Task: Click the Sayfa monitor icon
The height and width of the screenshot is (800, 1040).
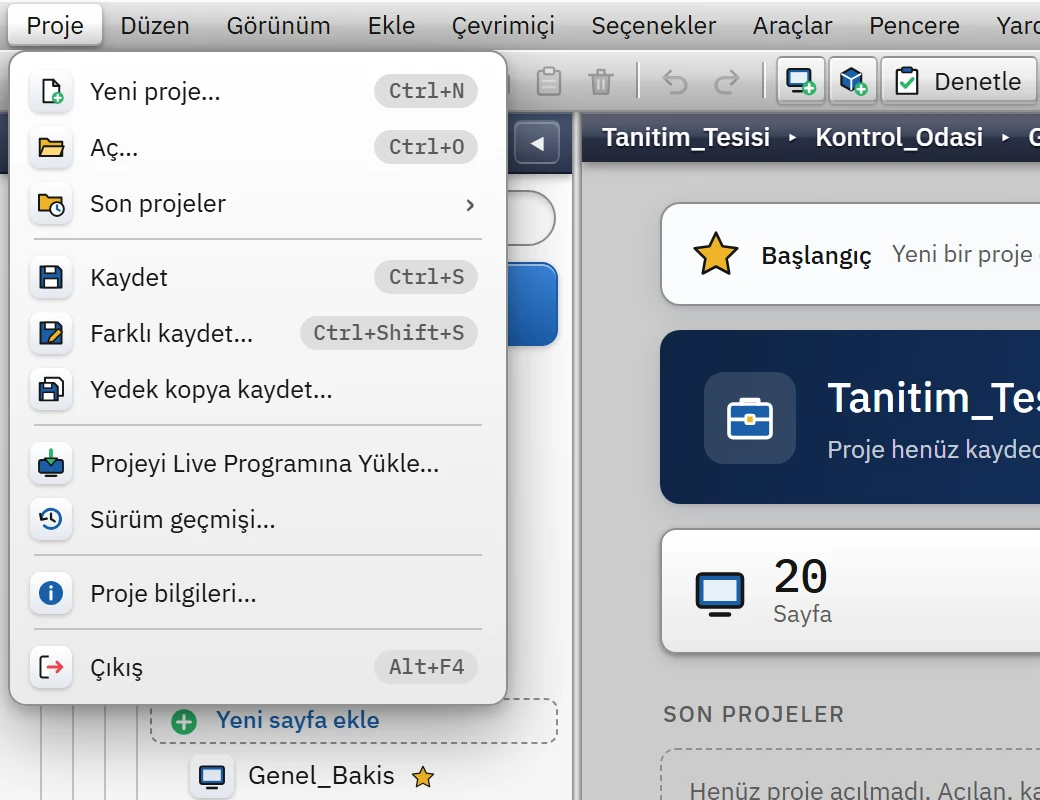Action: click(720, 592)
